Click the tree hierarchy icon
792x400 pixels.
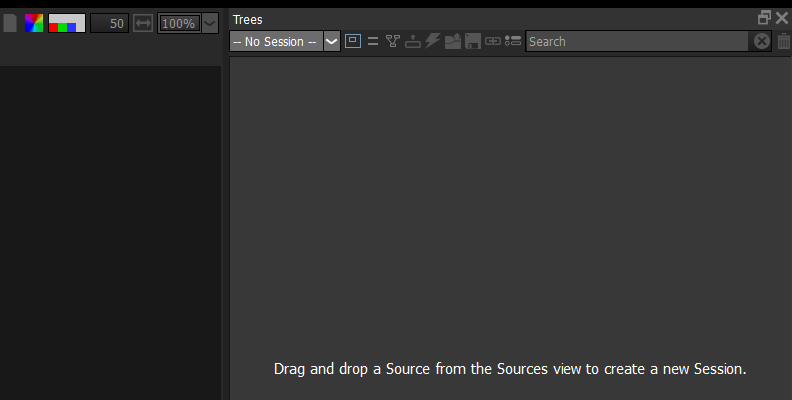click(393, 41)
